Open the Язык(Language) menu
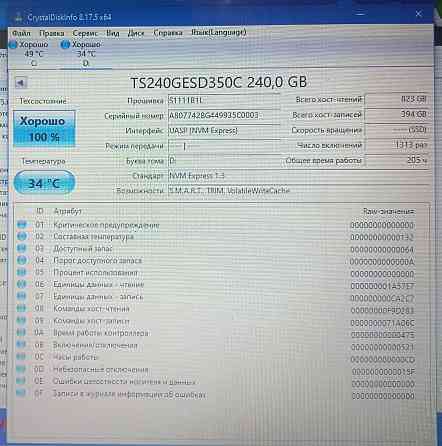This screenshot has width=442, height=446. coord(219,32)
